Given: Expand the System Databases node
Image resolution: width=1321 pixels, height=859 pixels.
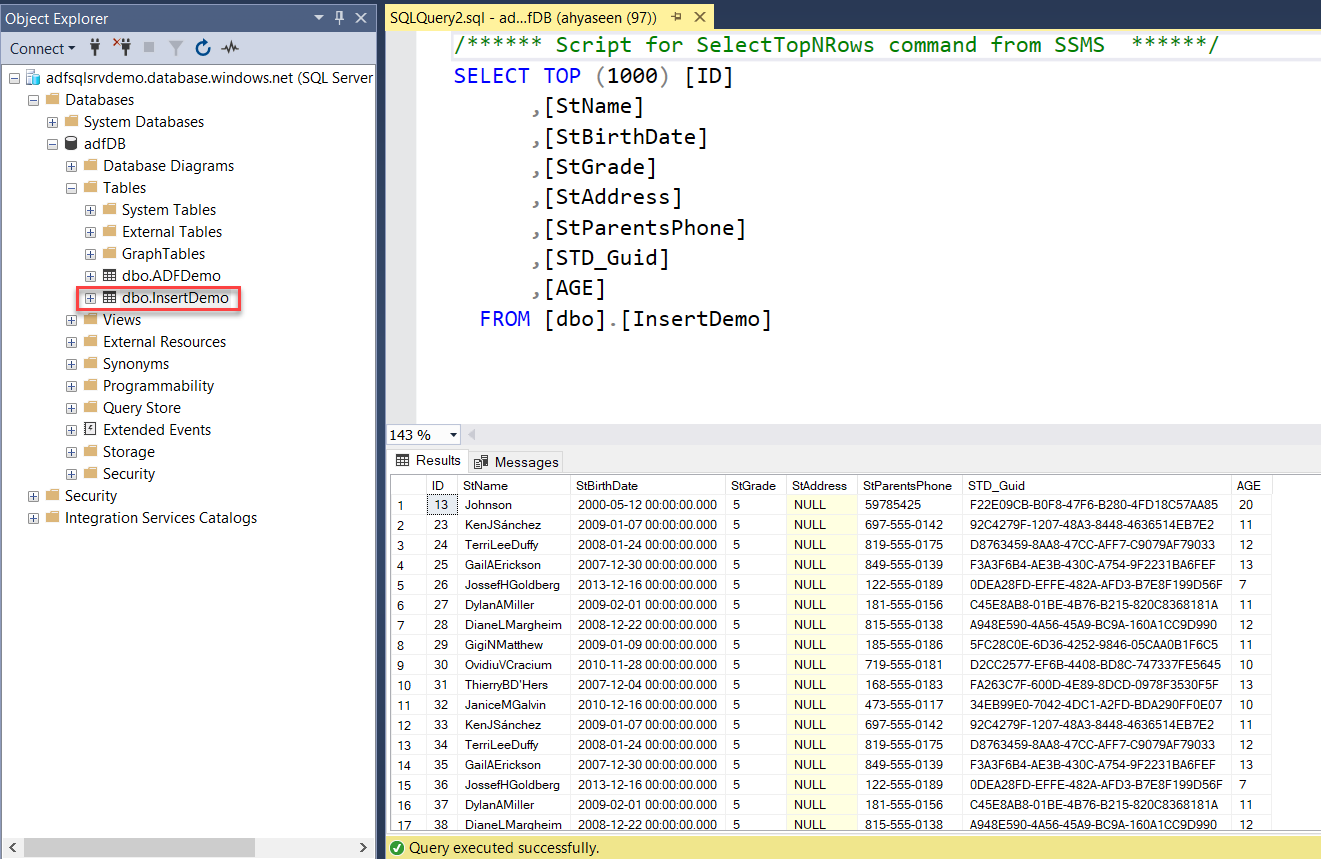Looking at the screenshot, I should click(50, 121).
